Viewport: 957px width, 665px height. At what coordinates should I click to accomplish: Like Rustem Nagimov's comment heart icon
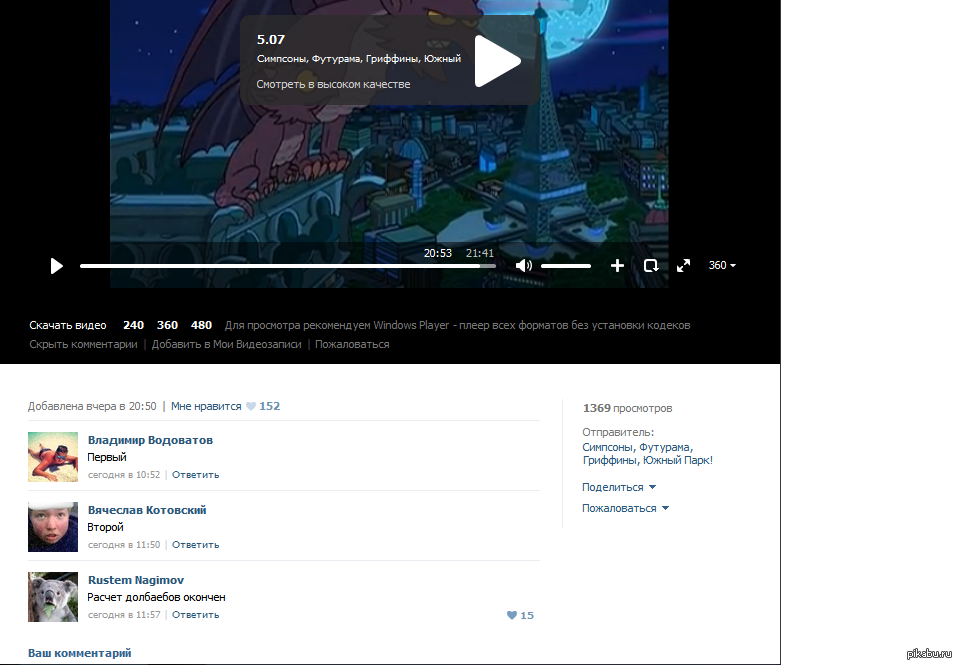[x=512, y=615]
